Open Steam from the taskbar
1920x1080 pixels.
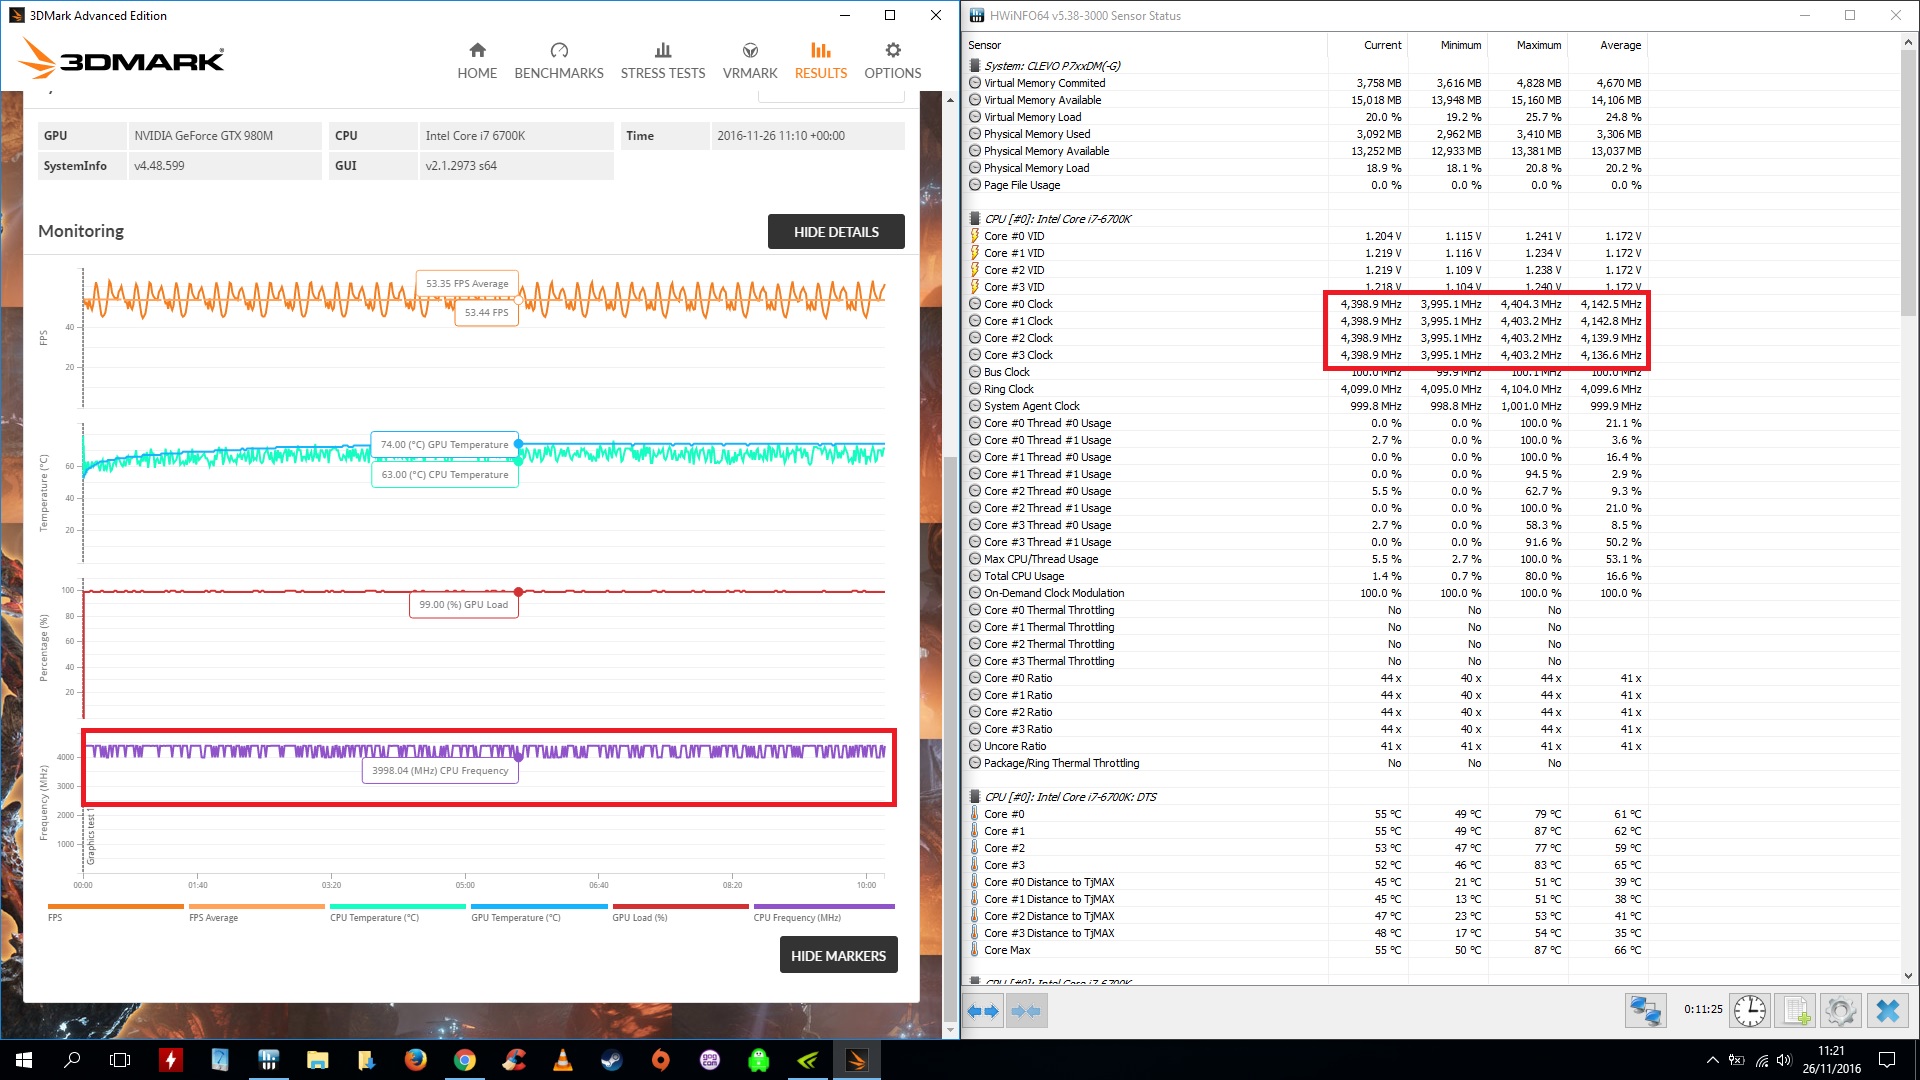point(611,1060)
